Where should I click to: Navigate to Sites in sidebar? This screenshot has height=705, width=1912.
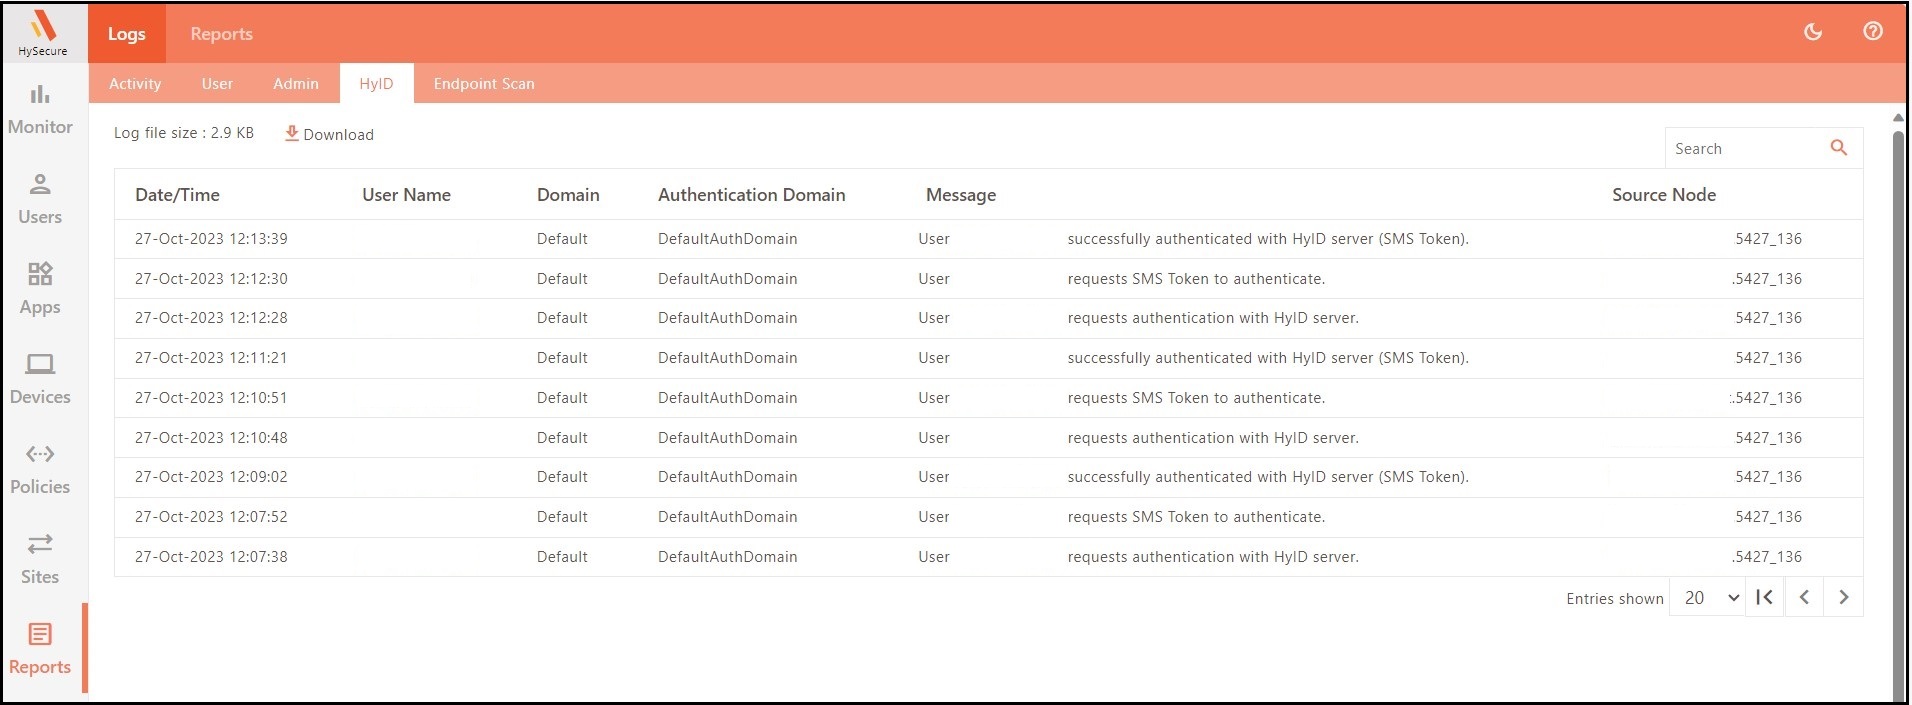[40, 558]
